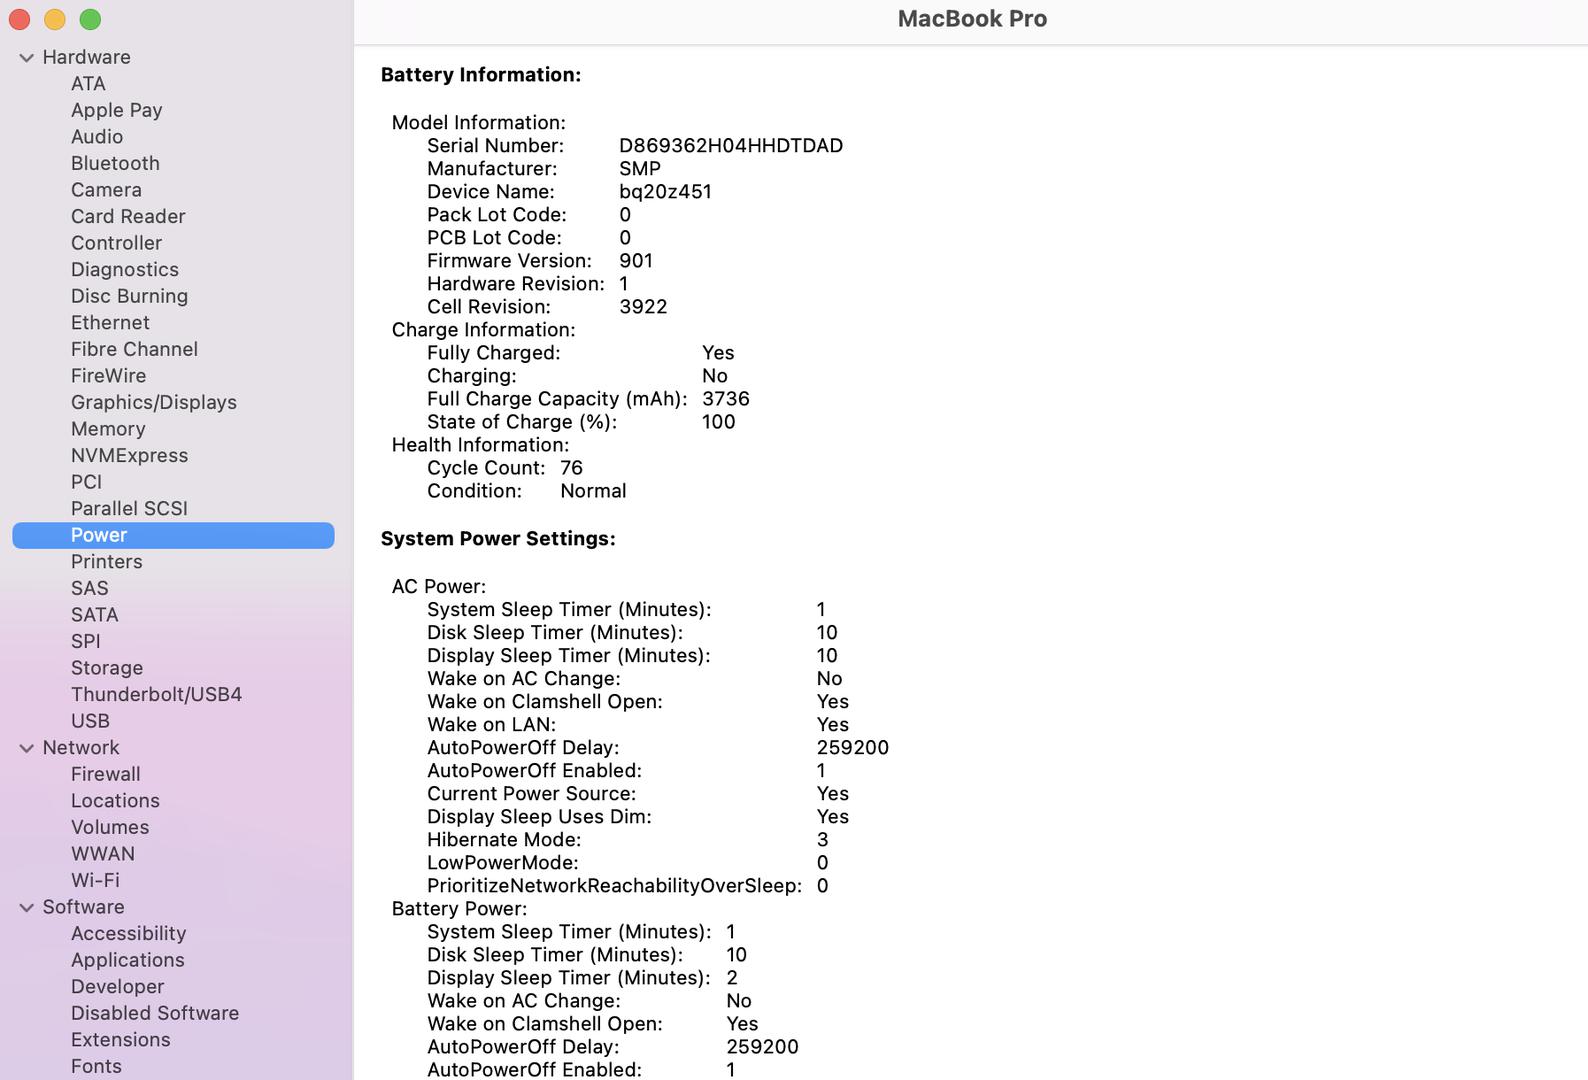Select PCI in the sidebar
This screenshot has height=1080, width=1588.
[x=86, y=482]
